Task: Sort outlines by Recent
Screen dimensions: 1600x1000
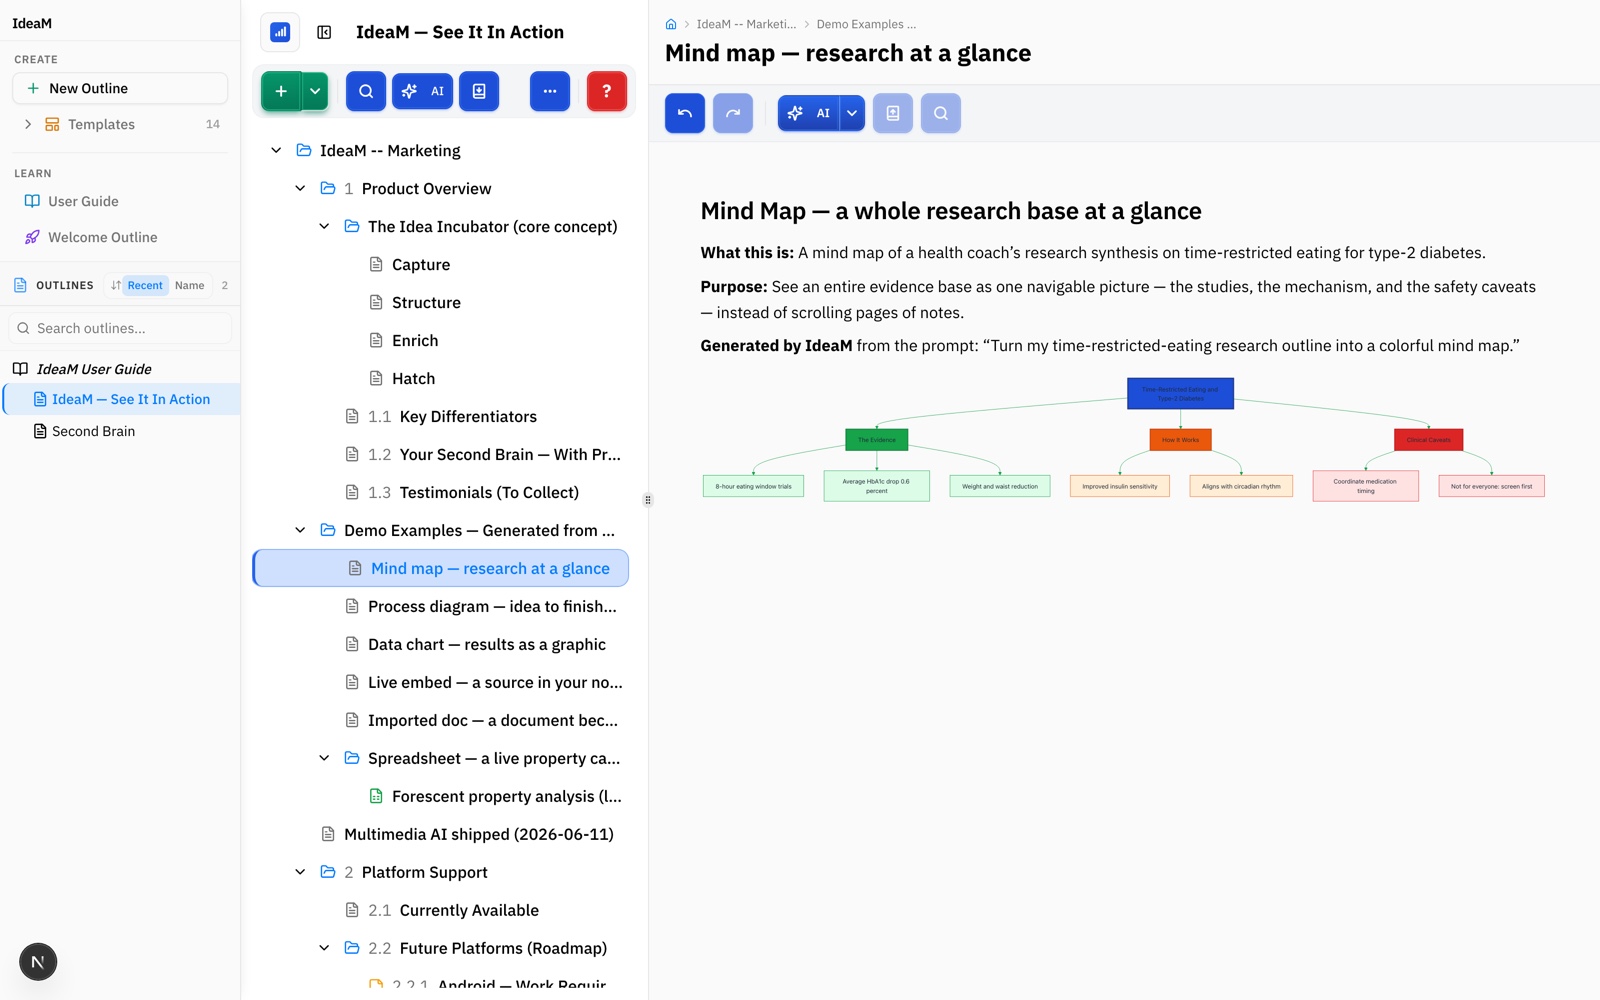Action: [x=145, y=285]
